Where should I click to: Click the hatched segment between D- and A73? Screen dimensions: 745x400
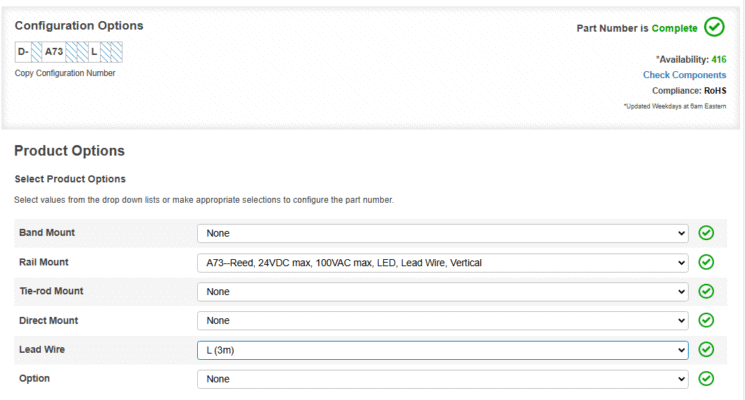pos(36,51)
